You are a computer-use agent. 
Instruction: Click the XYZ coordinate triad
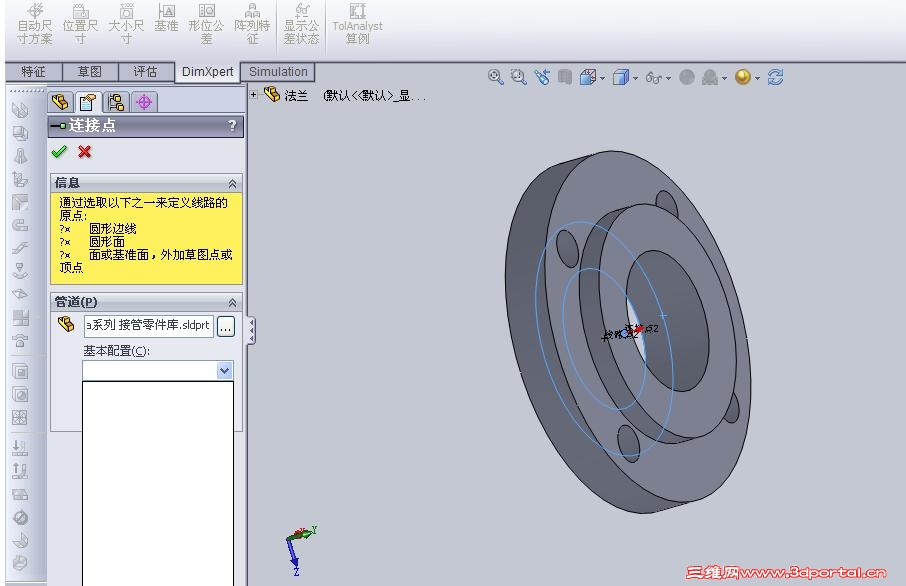click(300, 549)
